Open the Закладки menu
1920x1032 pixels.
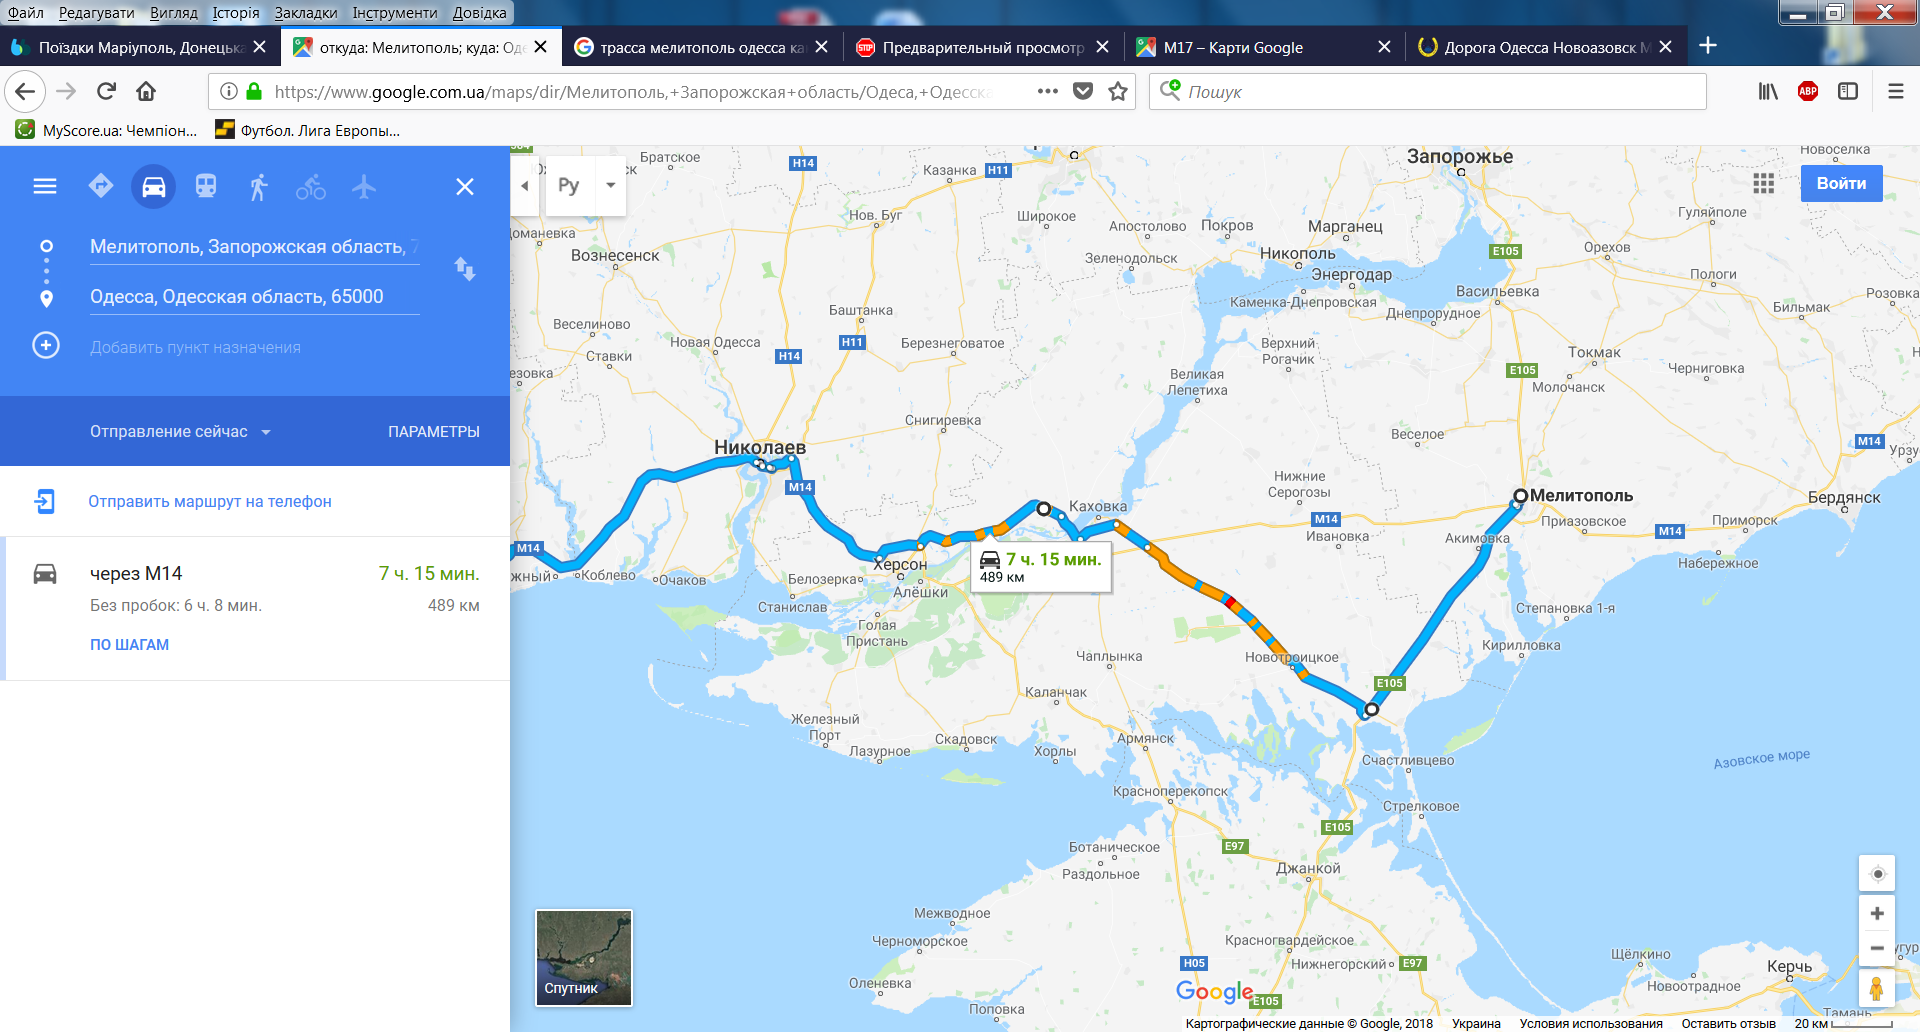click(306, 13)
